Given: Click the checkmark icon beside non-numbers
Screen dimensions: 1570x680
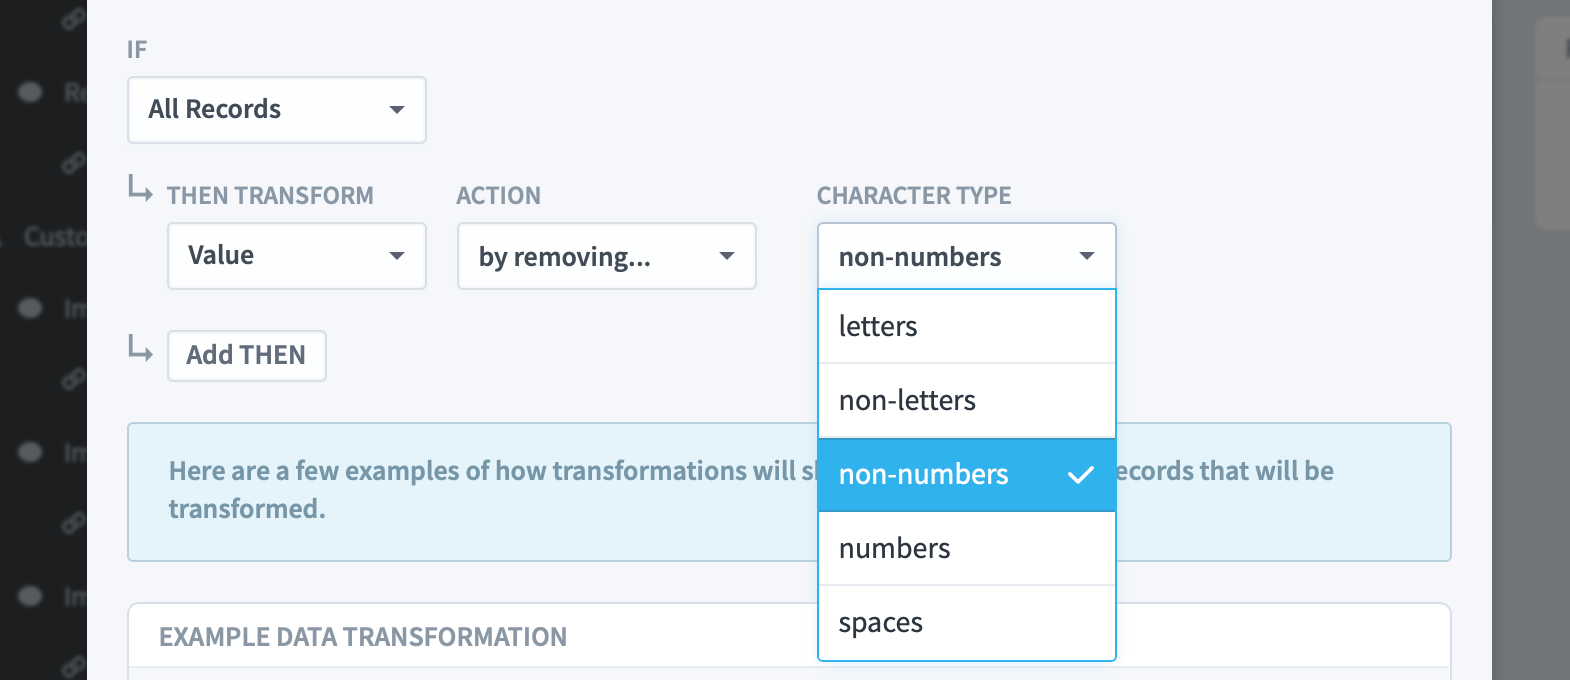Looking at the screenshot, I should [1081, 475].
